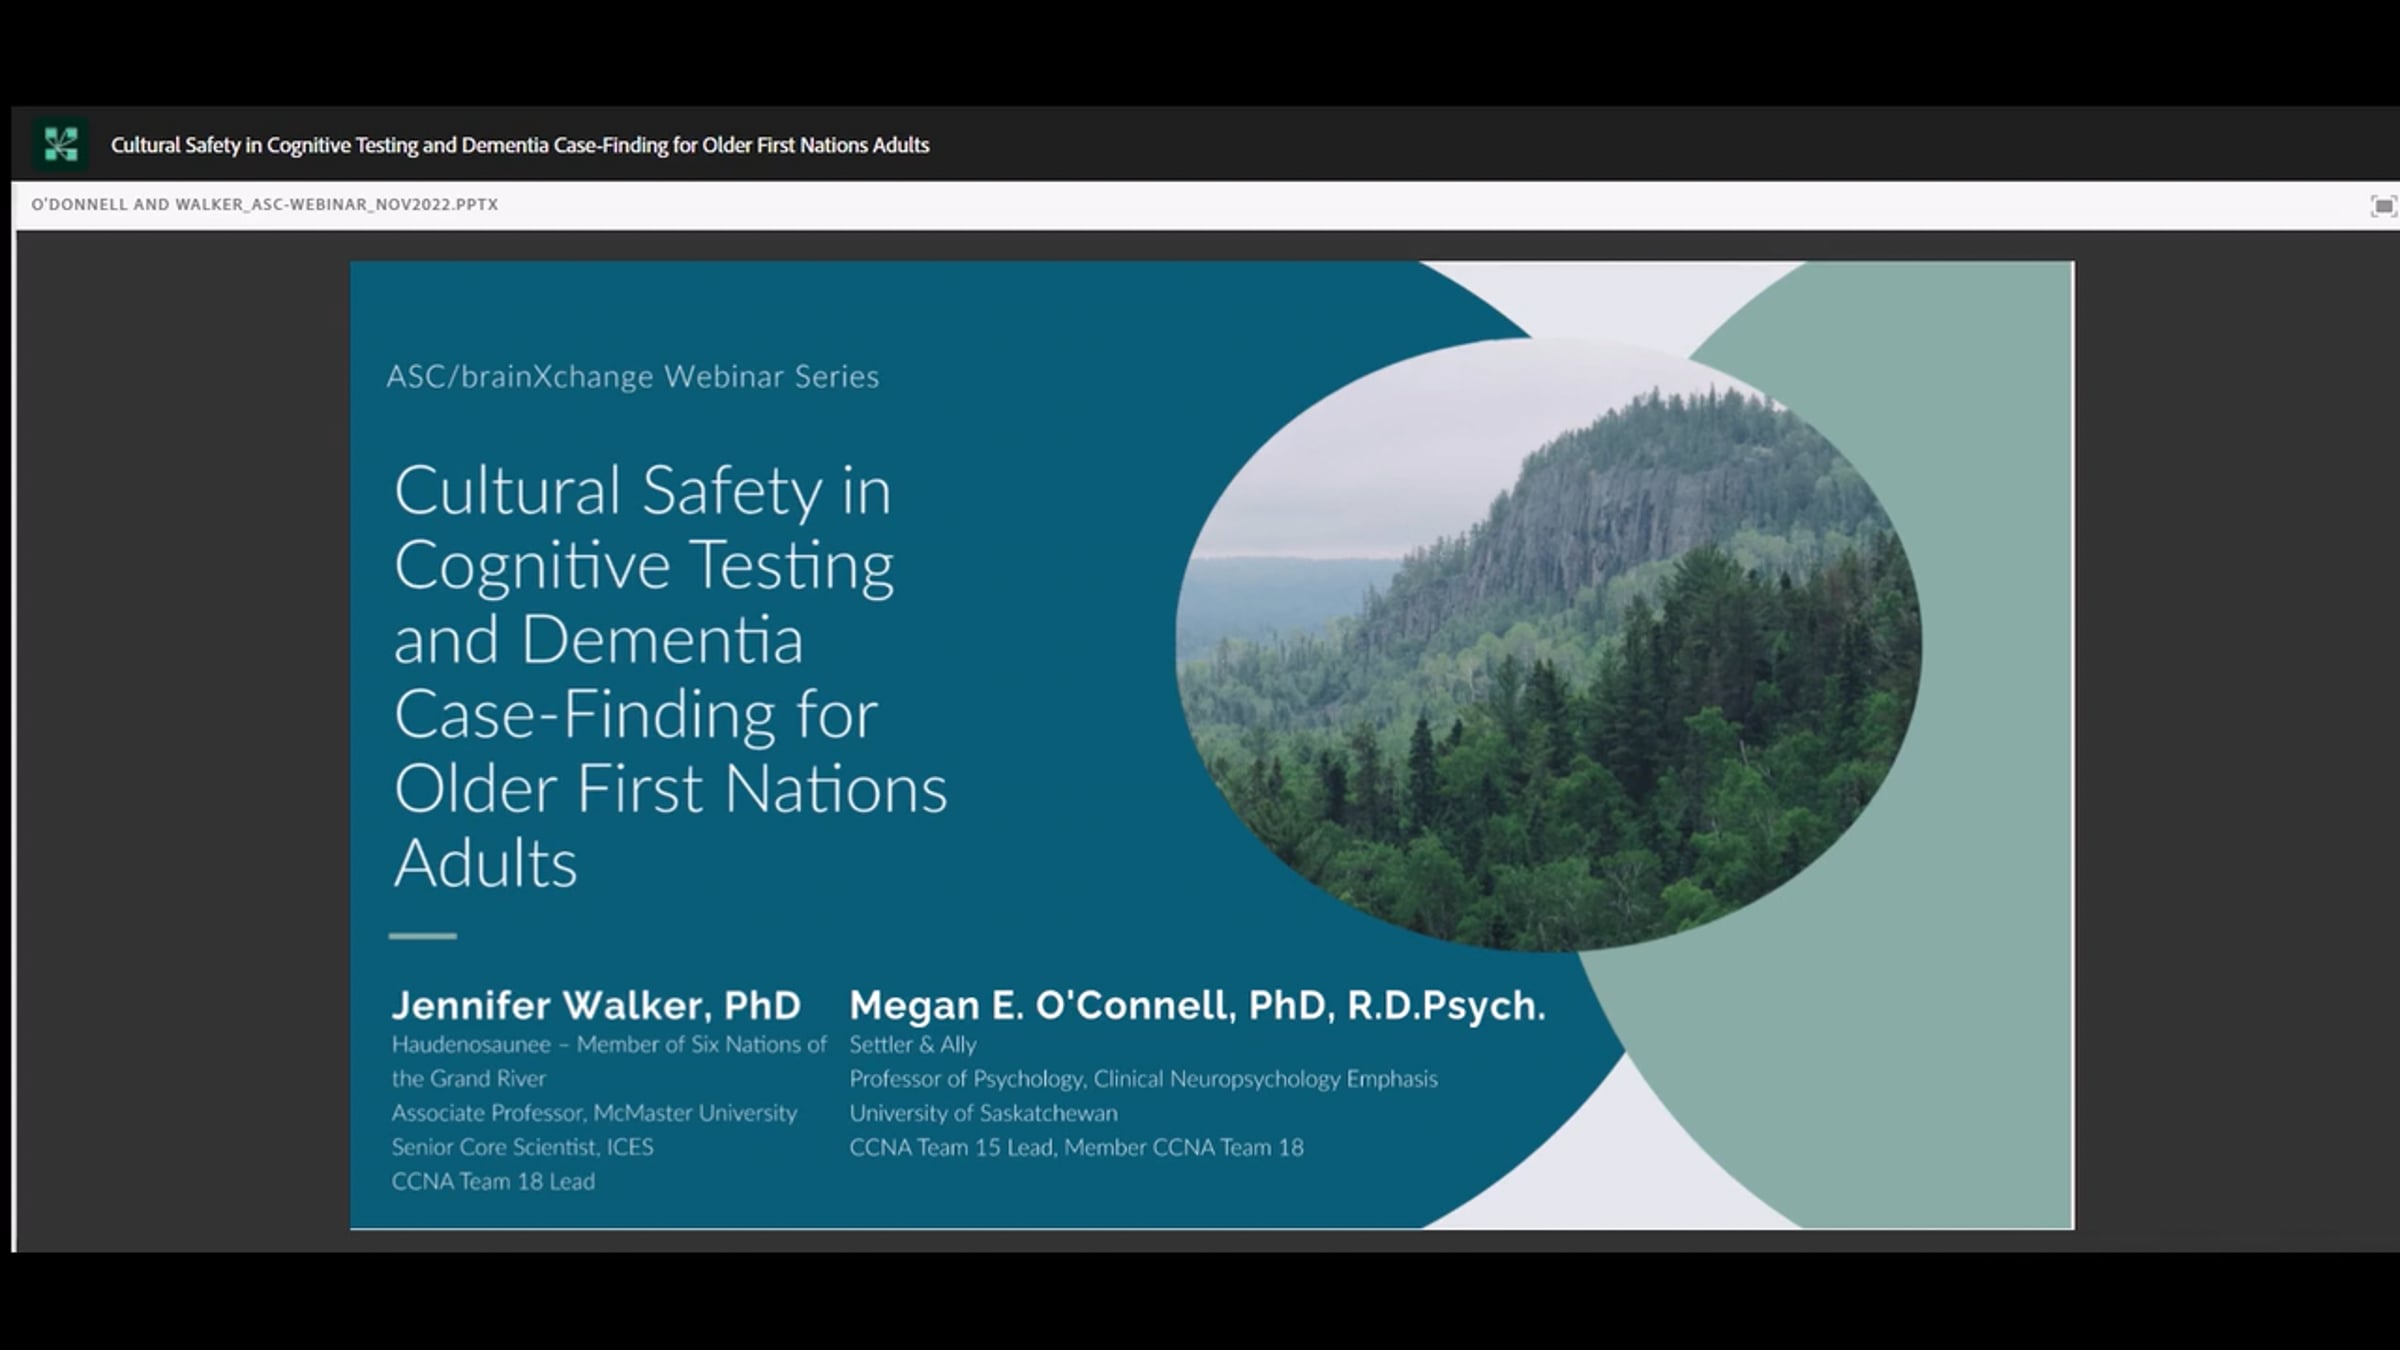Click the Associate Professor, McMaster University line
The width and height of the screenshot is (2400, 1350).
pyautogui.click(x=594, y=1113)
